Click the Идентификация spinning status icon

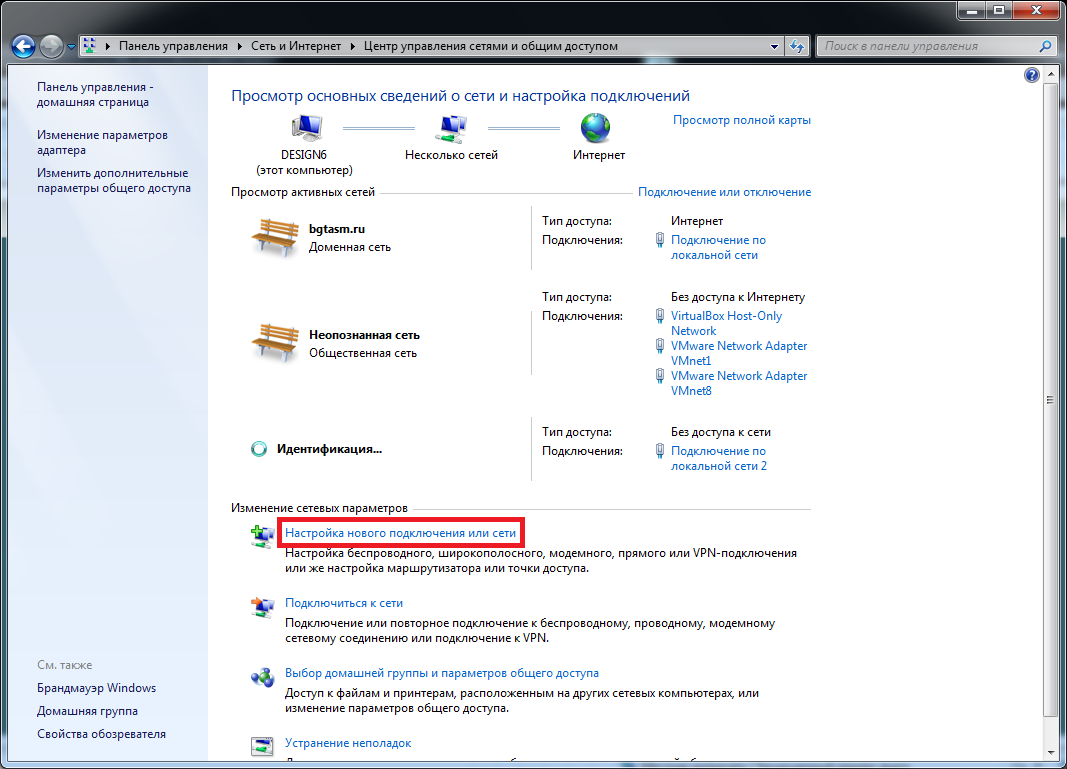tap(259, 449)
